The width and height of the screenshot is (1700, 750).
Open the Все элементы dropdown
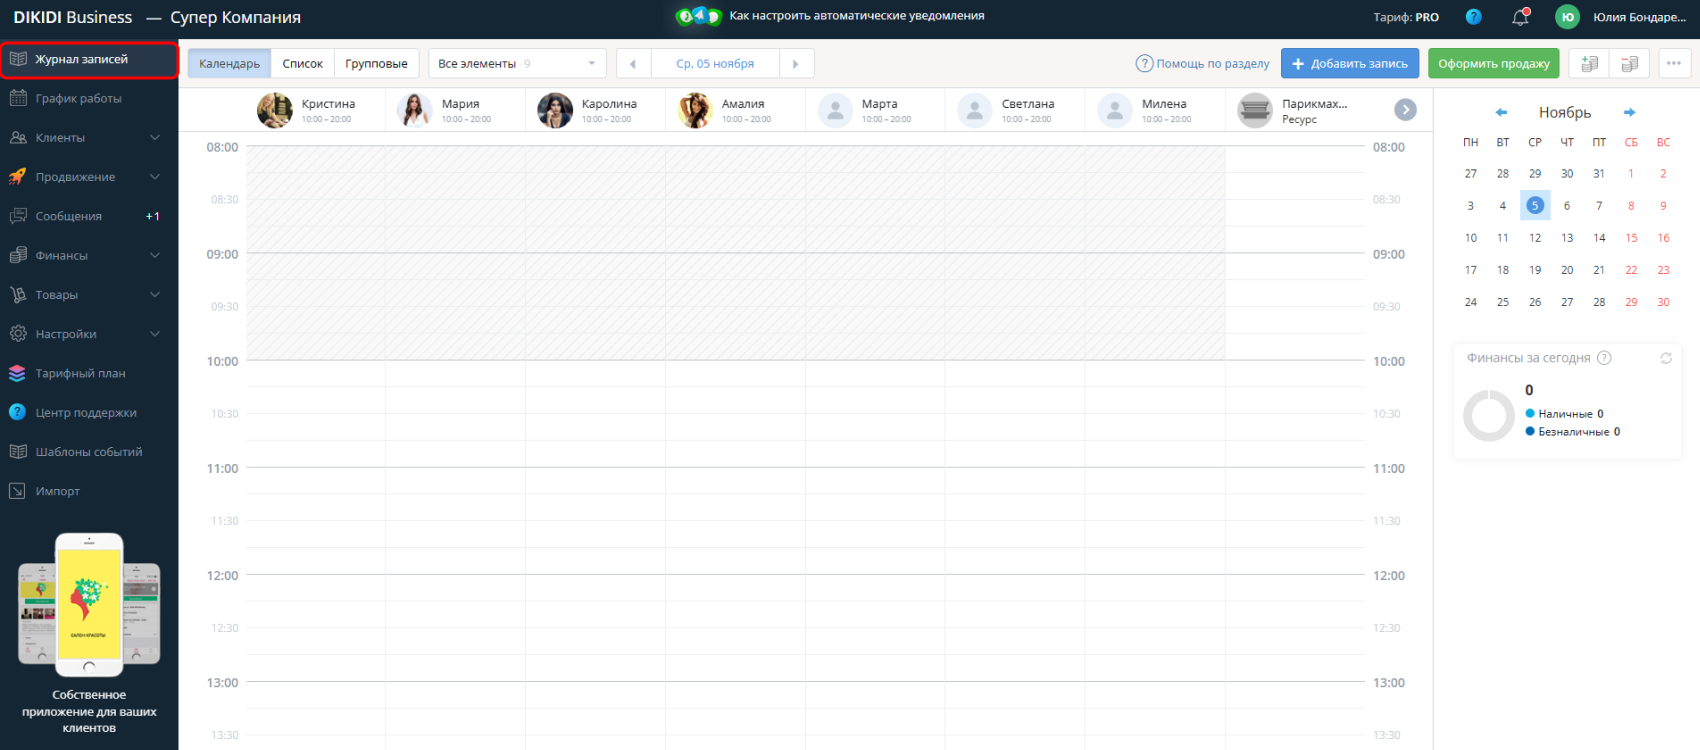(x=517, y=64)
